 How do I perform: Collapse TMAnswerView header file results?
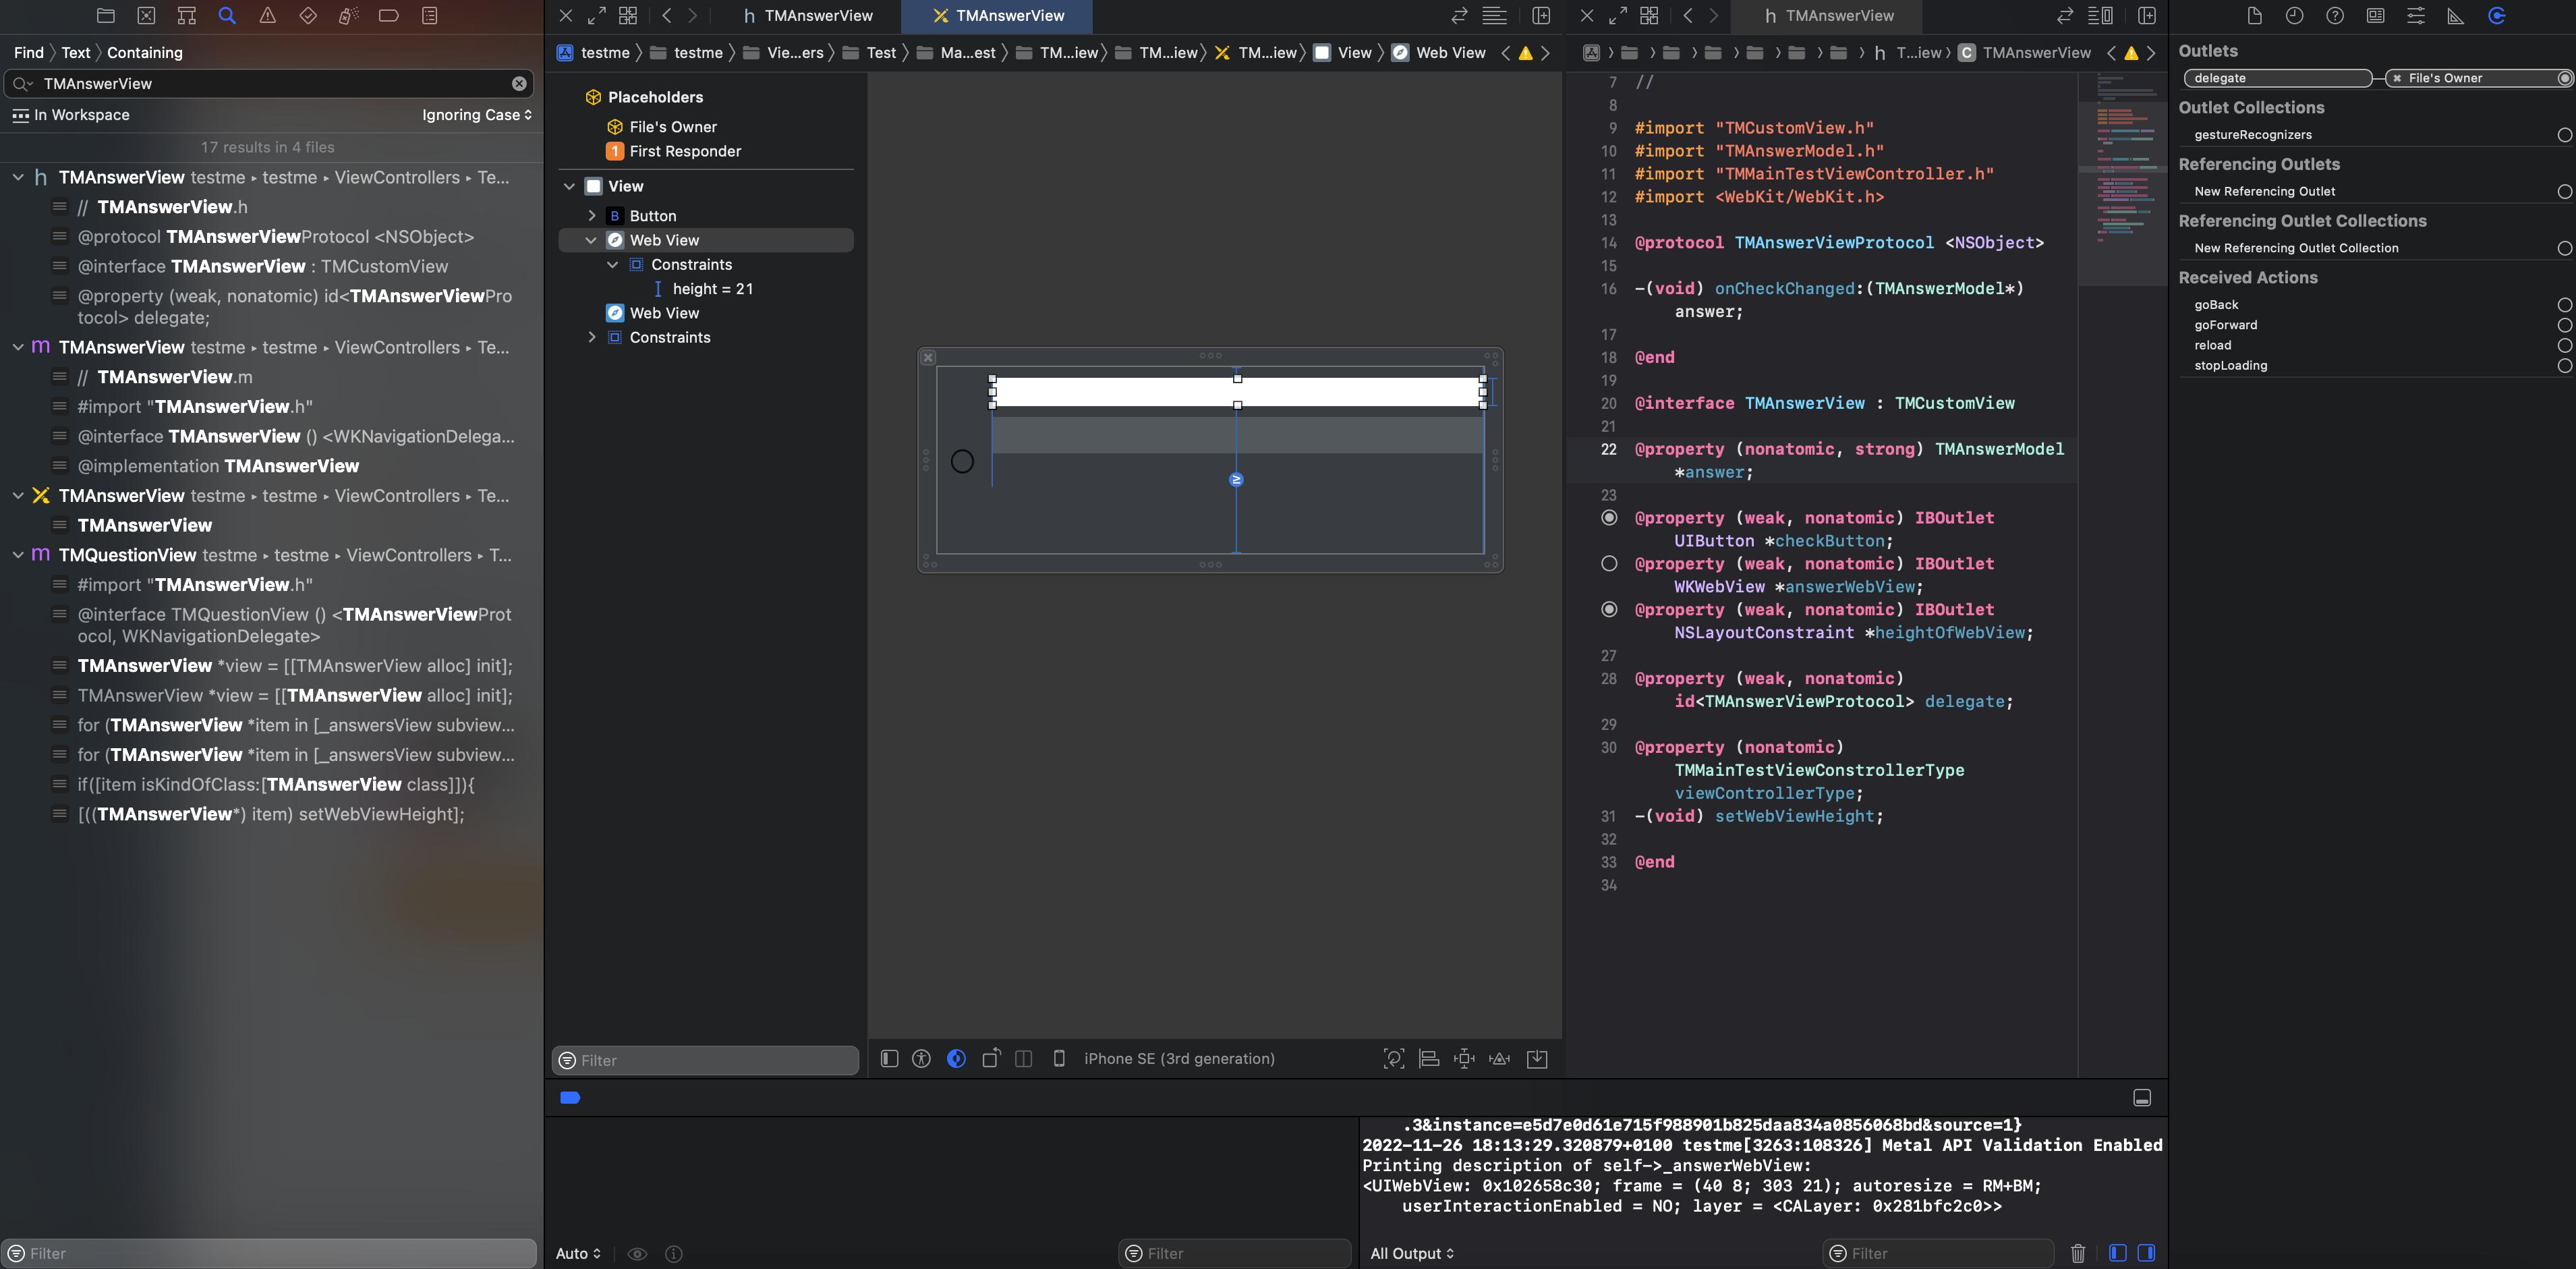[x=18, y=178]
